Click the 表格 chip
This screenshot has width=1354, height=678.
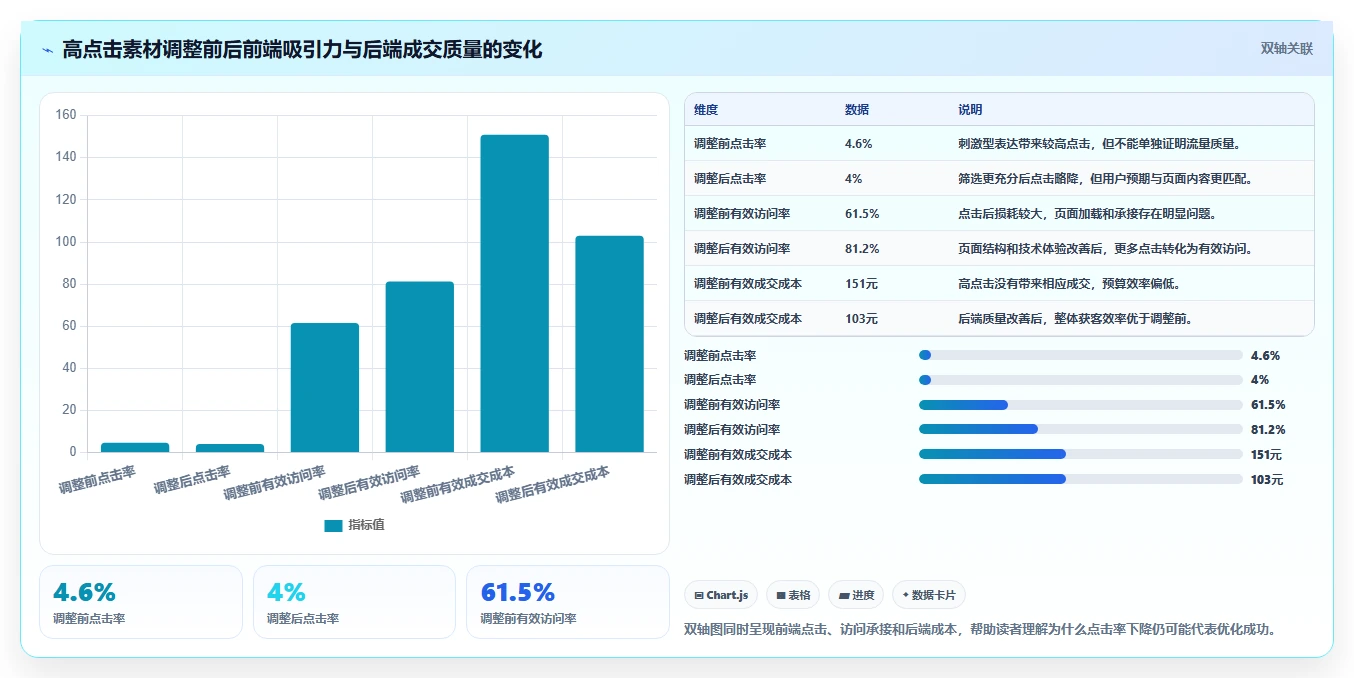[793, 595]
